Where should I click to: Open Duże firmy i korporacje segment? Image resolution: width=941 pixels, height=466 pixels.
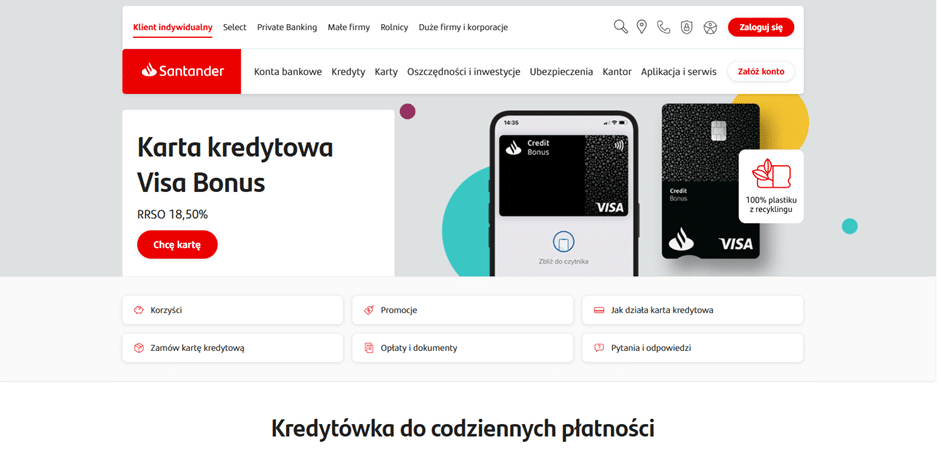(x=463, y=27)
